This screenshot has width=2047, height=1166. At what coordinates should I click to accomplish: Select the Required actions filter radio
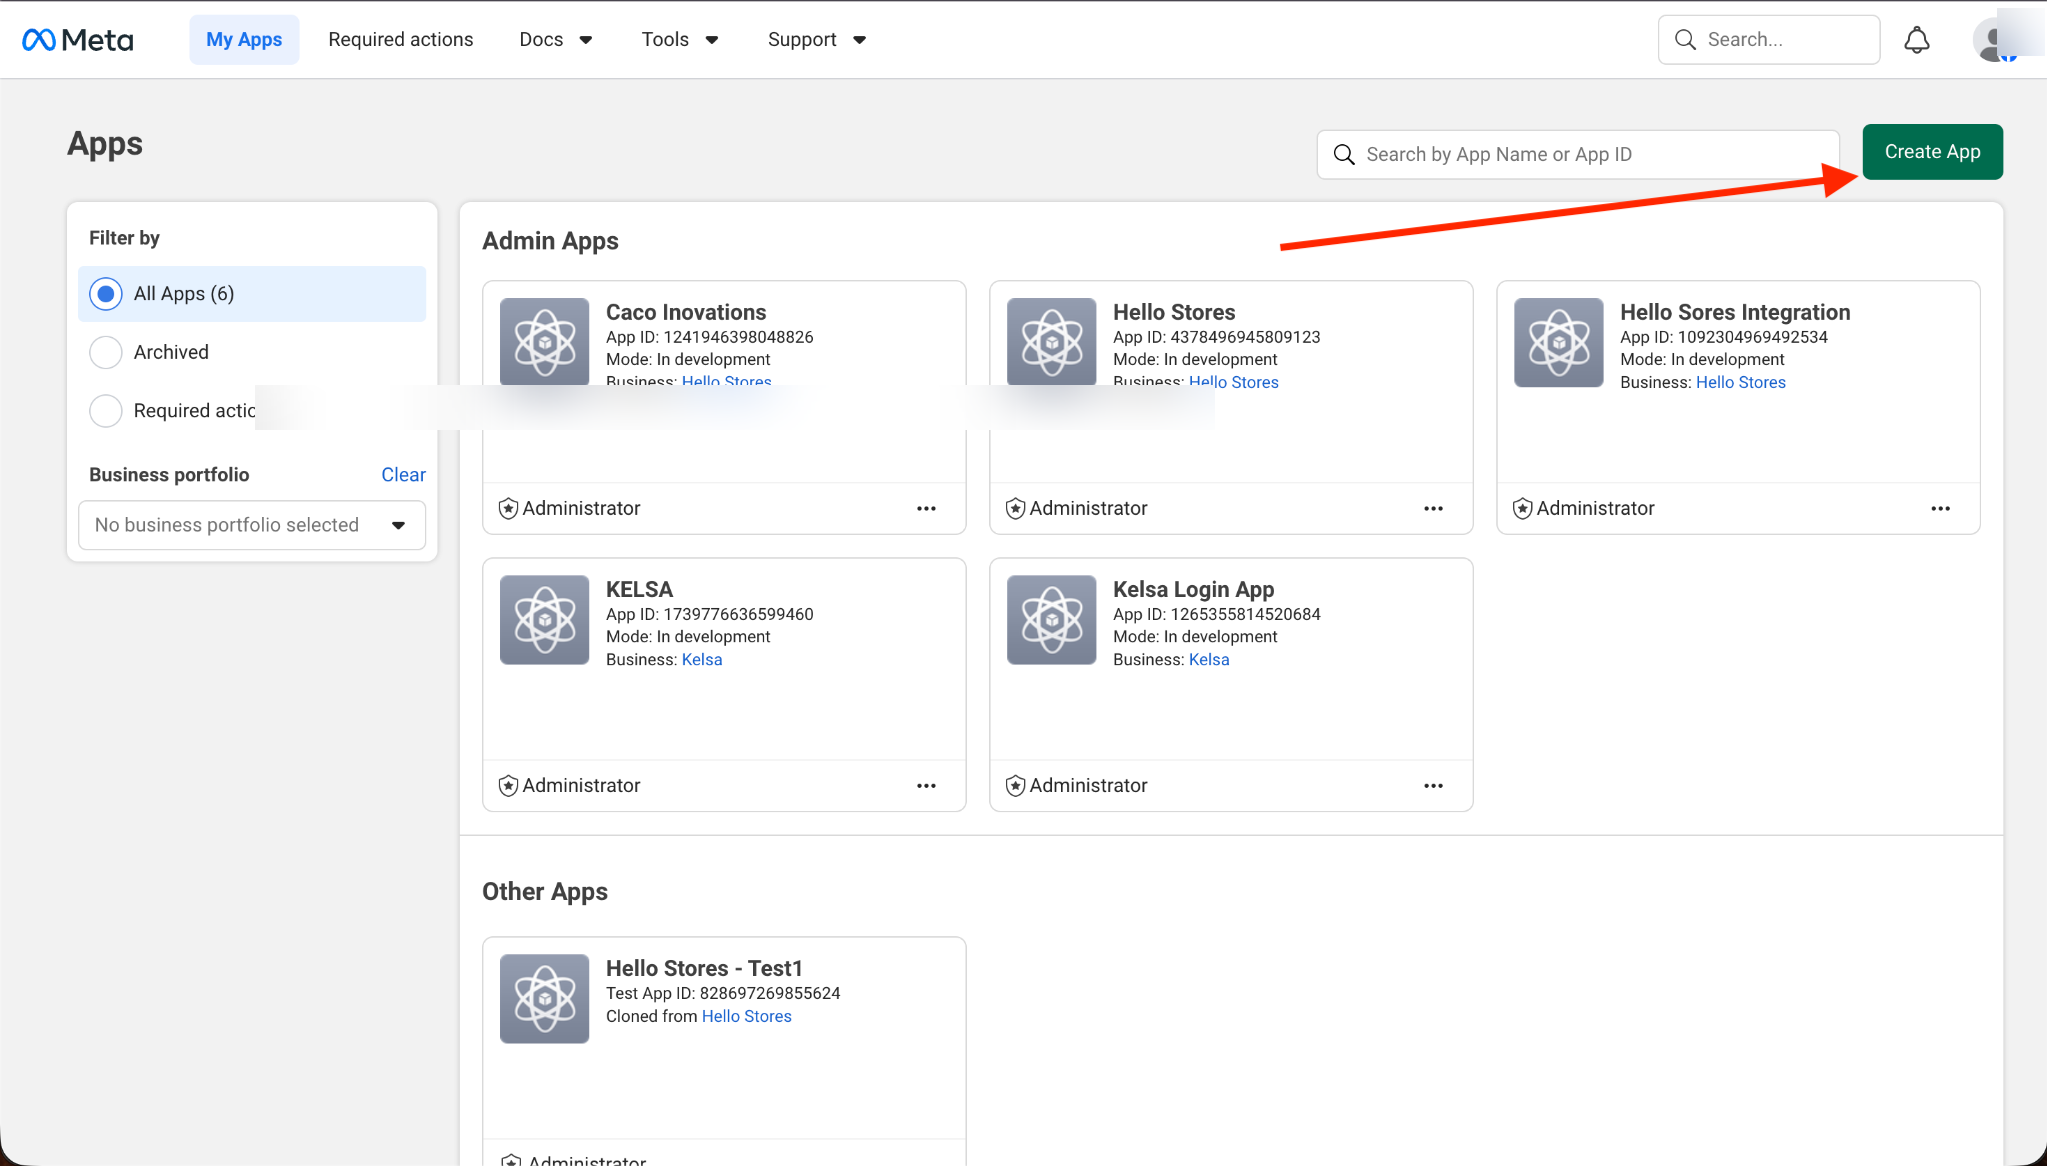[x=106, y=410]
